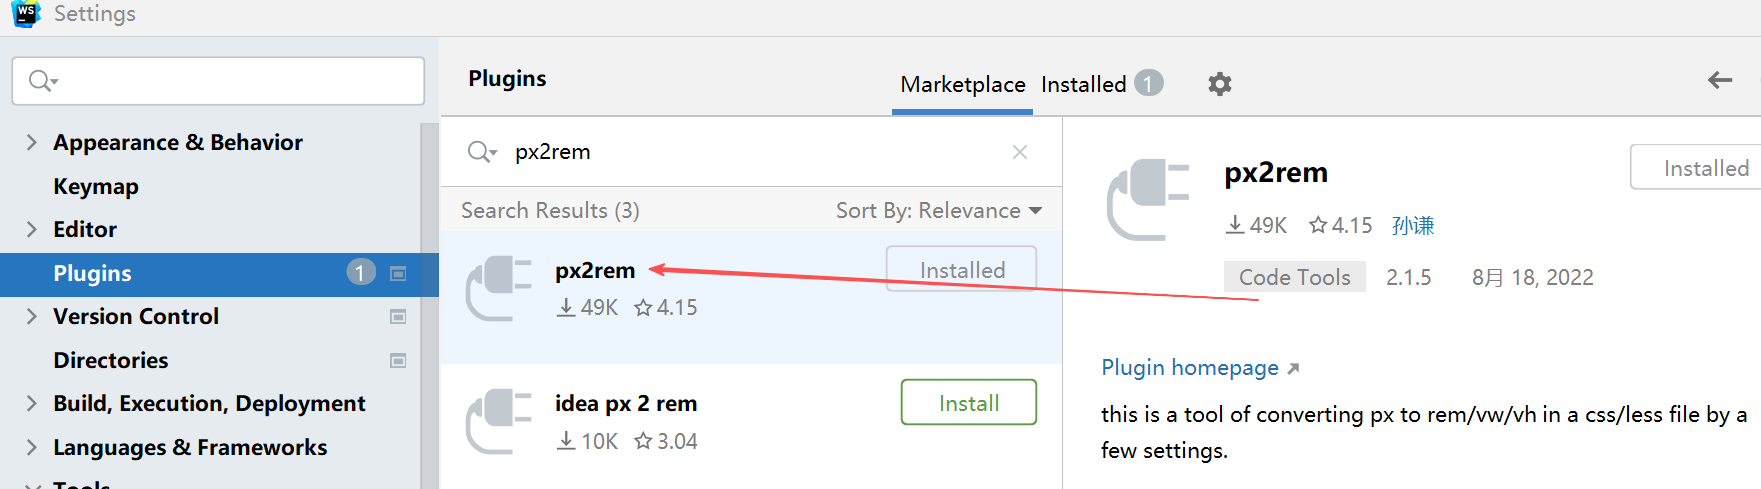Clear the px2rem plugin search text
Image resolution: width=1761 pixels, height=489 pixels.
tap(1020, 152)
